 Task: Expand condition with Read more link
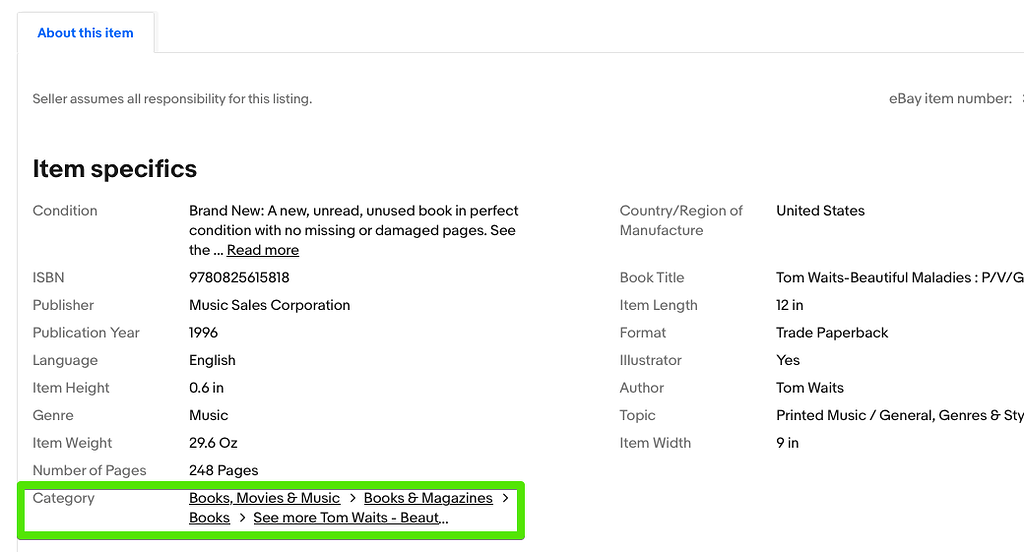pyautogui.click(x=263, y=250)
